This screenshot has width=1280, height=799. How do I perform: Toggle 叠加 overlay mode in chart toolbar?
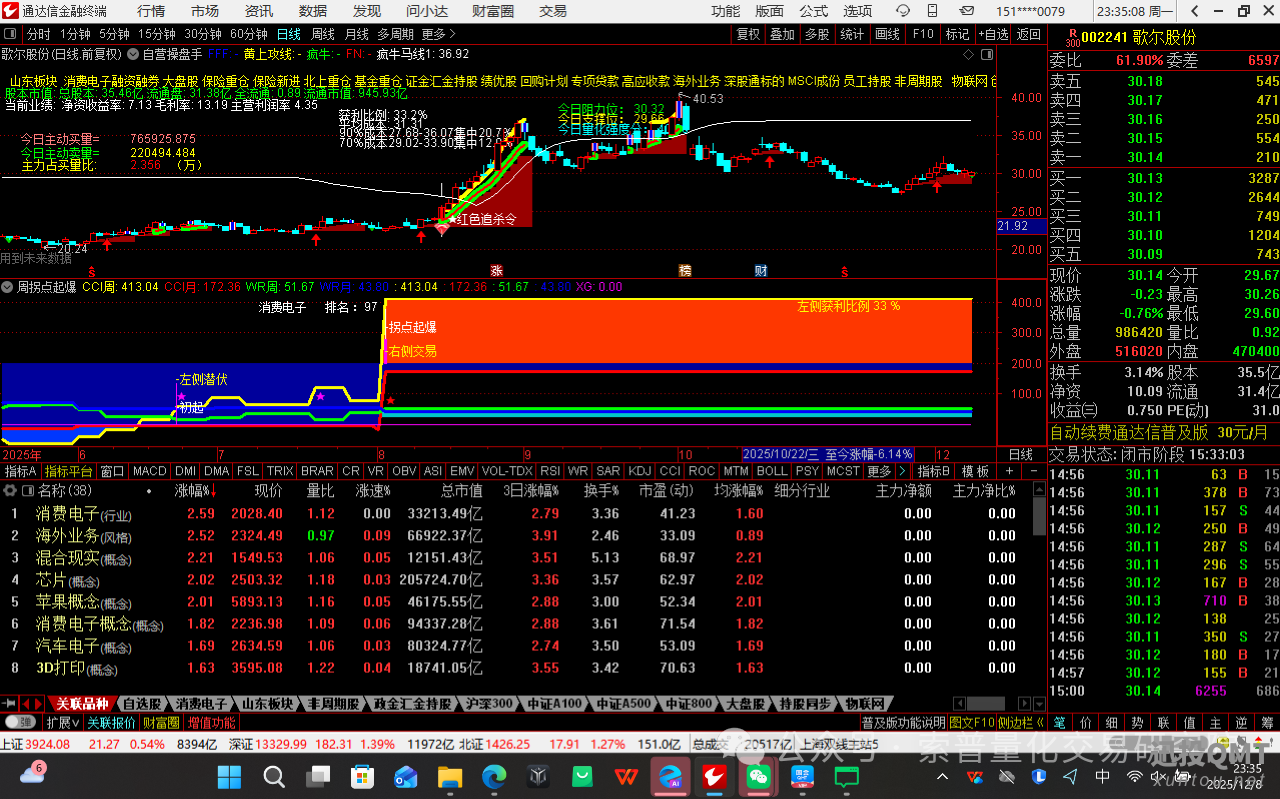pos(782,34)
